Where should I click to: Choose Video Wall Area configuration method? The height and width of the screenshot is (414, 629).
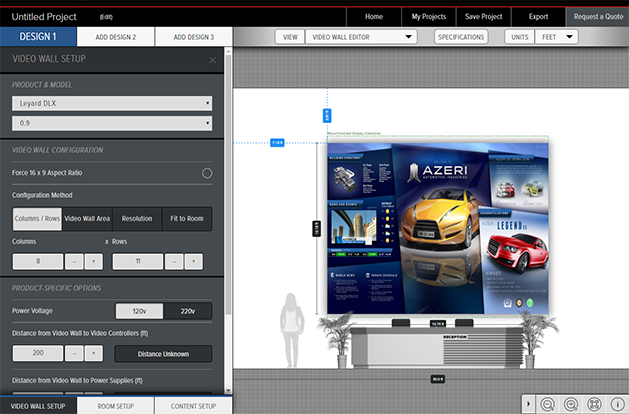87,219
